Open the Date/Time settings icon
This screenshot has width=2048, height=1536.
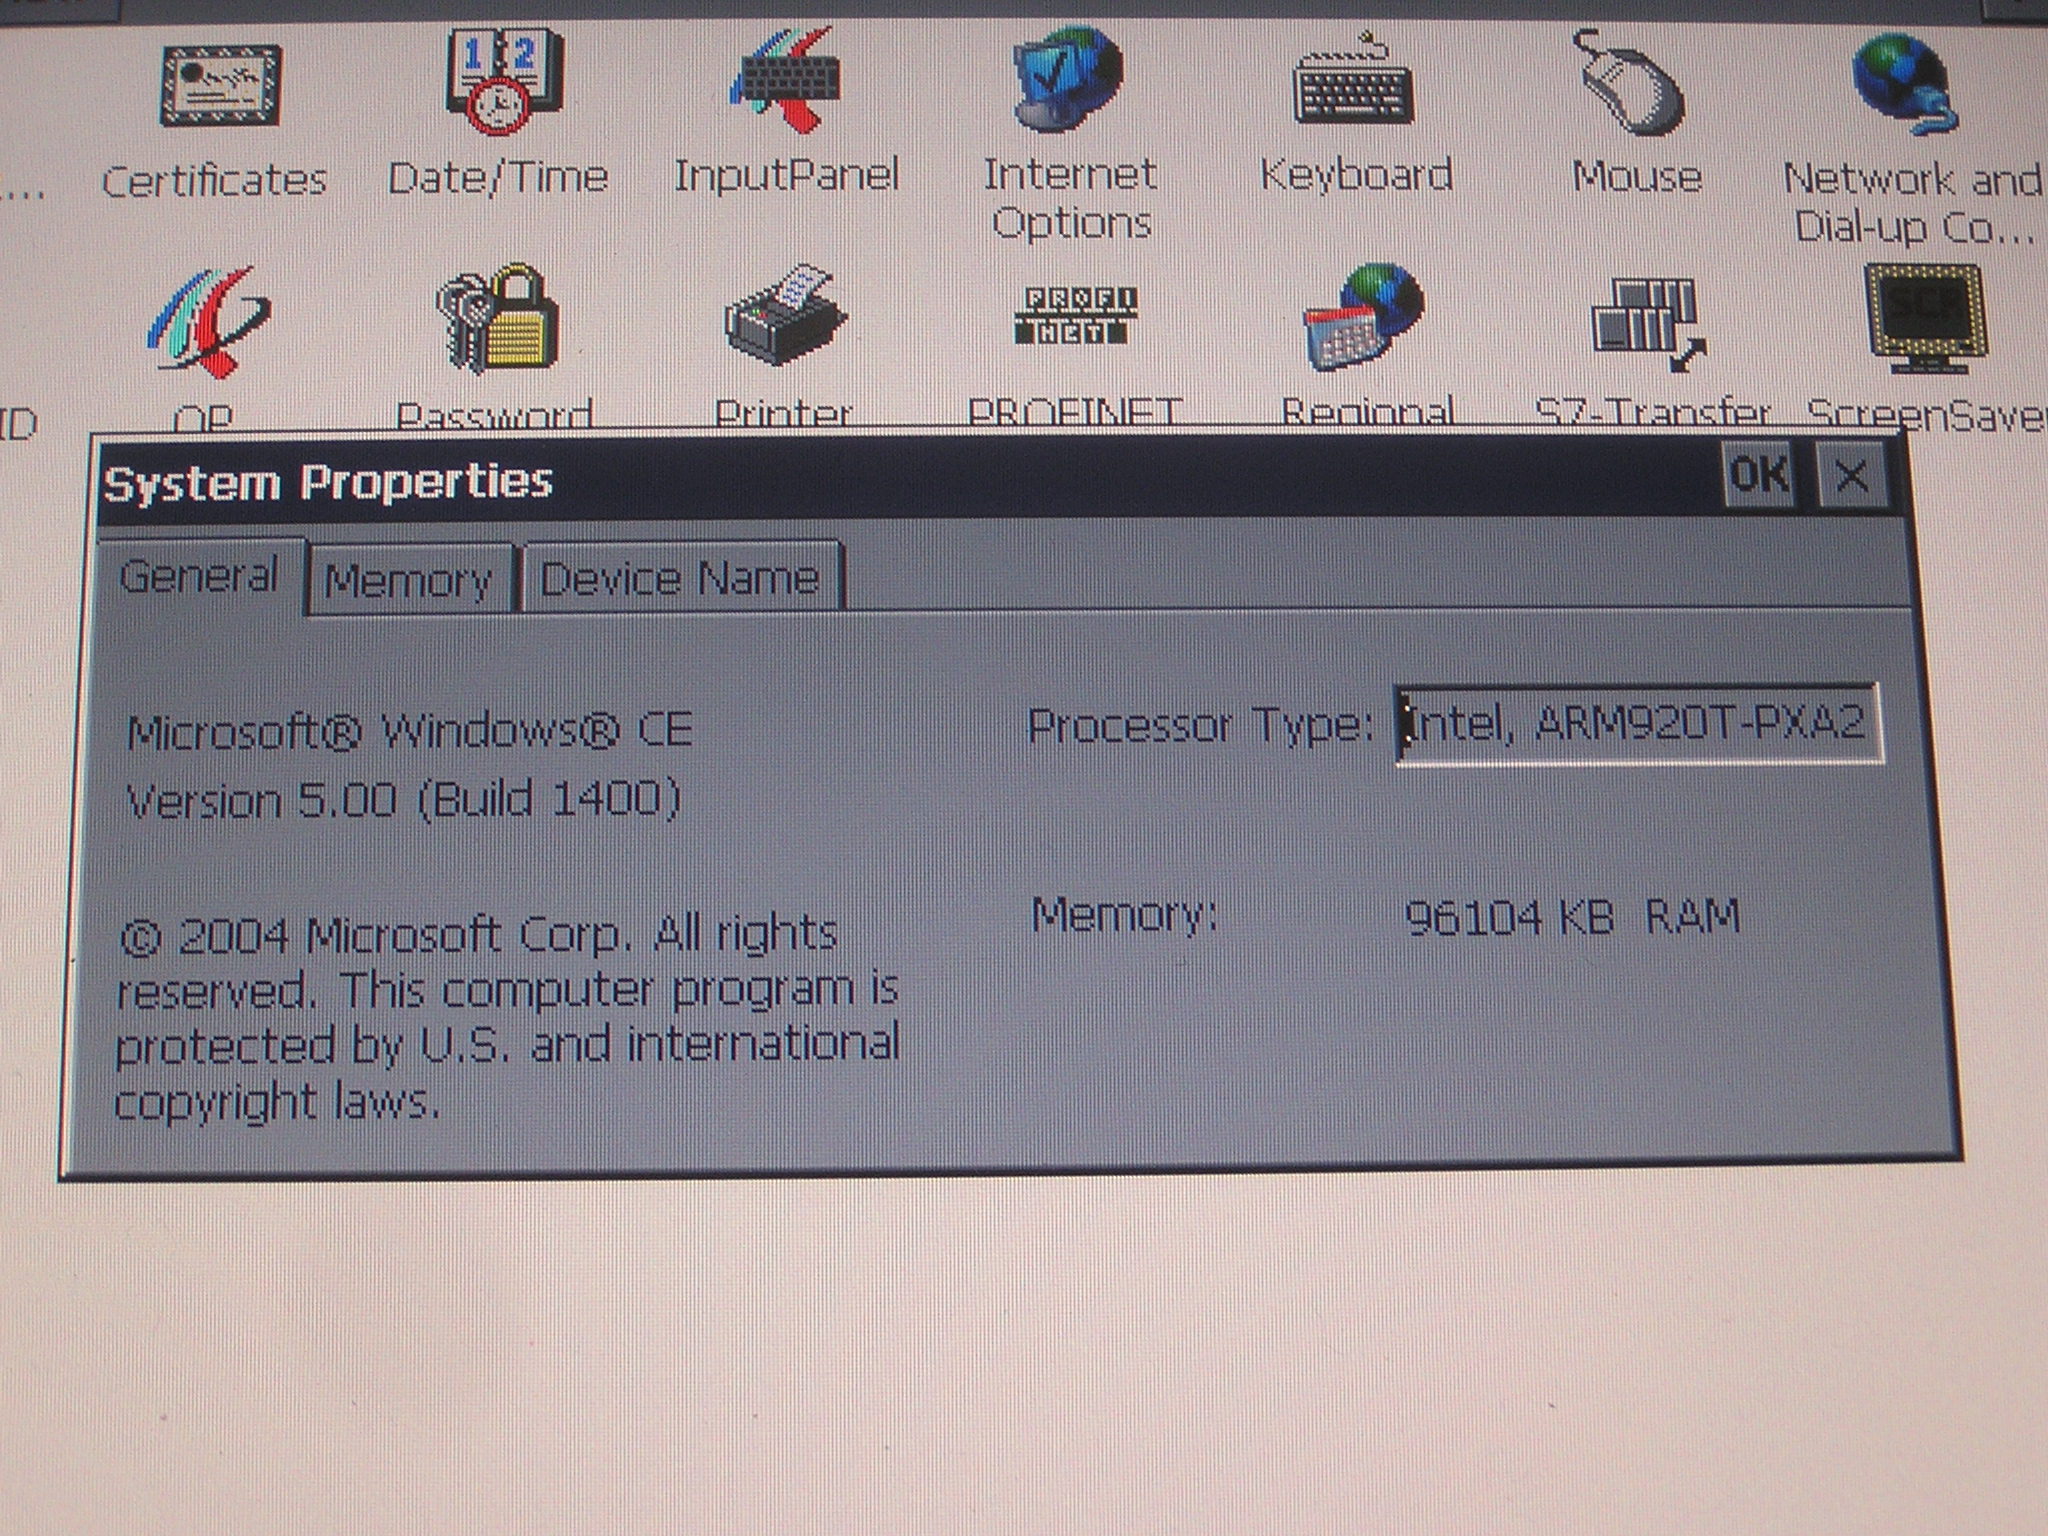503,82
